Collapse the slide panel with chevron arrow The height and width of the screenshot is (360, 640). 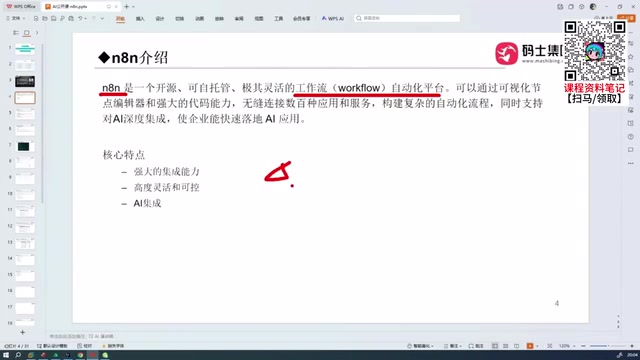[x=37, y=33]
